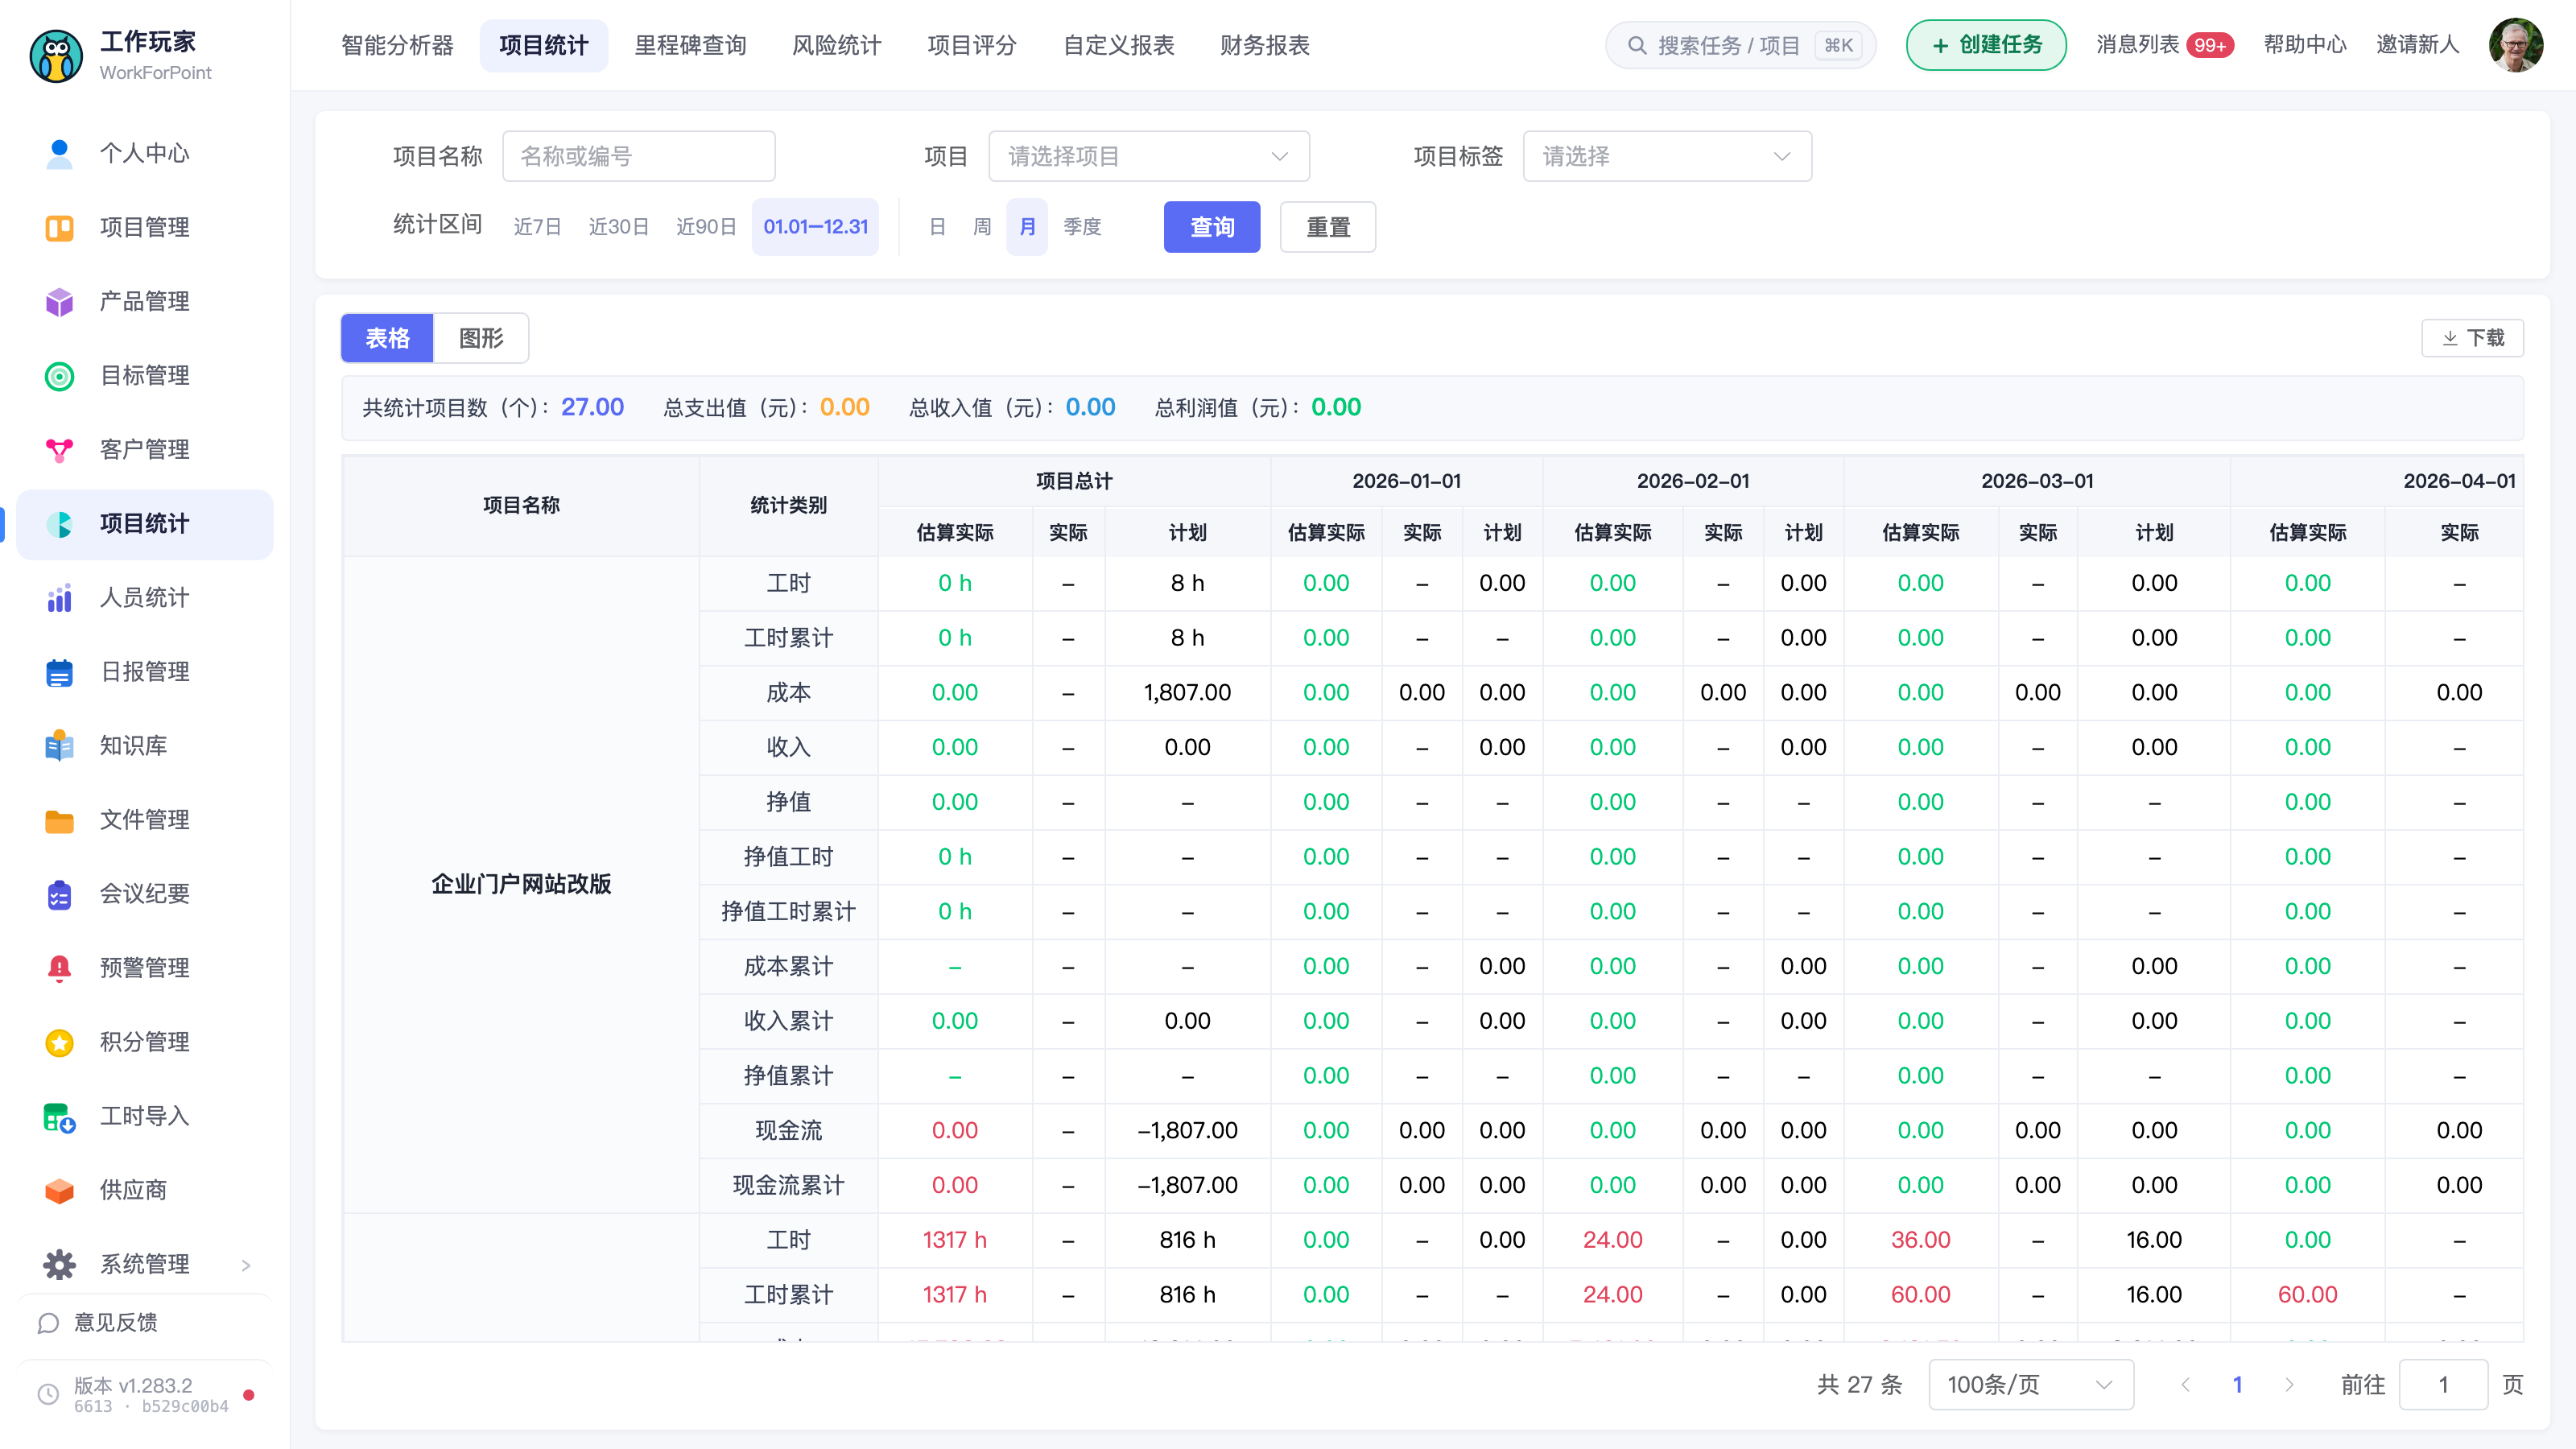Open the 项目管理 sidebar icon
The height and width of the screenshot is (1449, 2576).
pos(59,227)
